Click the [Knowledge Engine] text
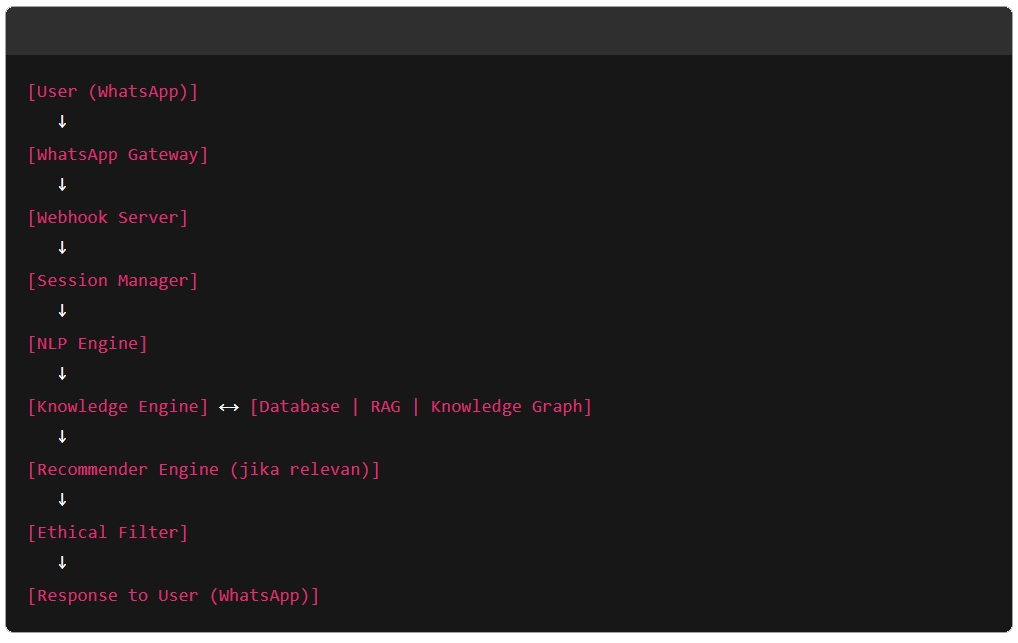This screenshot has width=1018, height=643. [118, 407]
